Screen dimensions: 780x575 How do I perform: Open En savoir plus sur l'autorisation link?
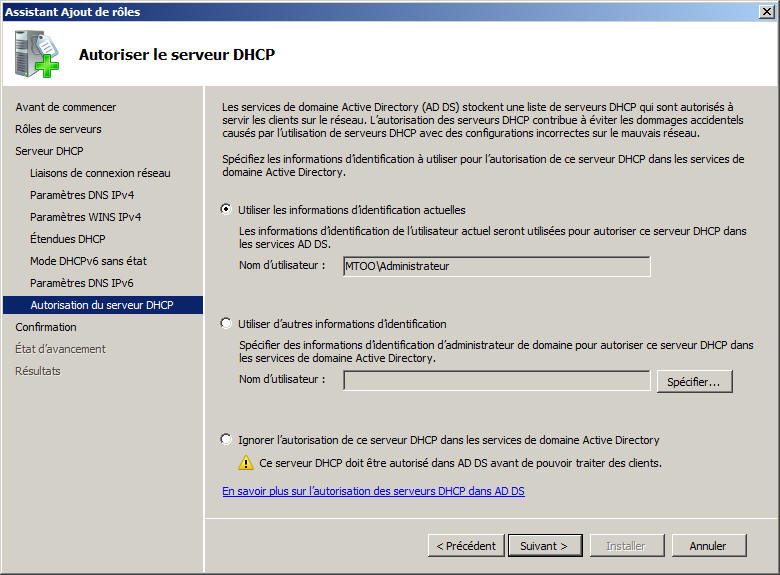pyautogui.click(x=373, y=491)
